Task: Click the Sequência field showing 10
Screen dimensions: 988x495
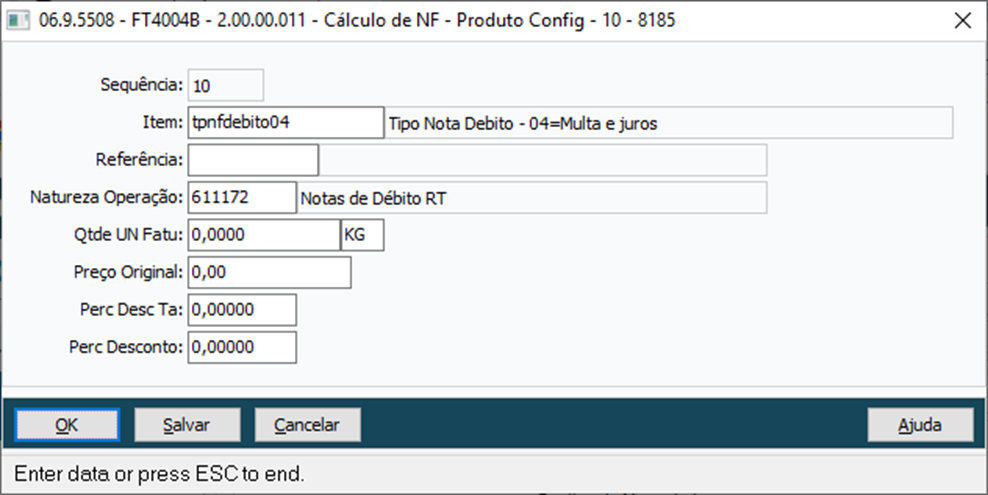Action: (225, 85)
